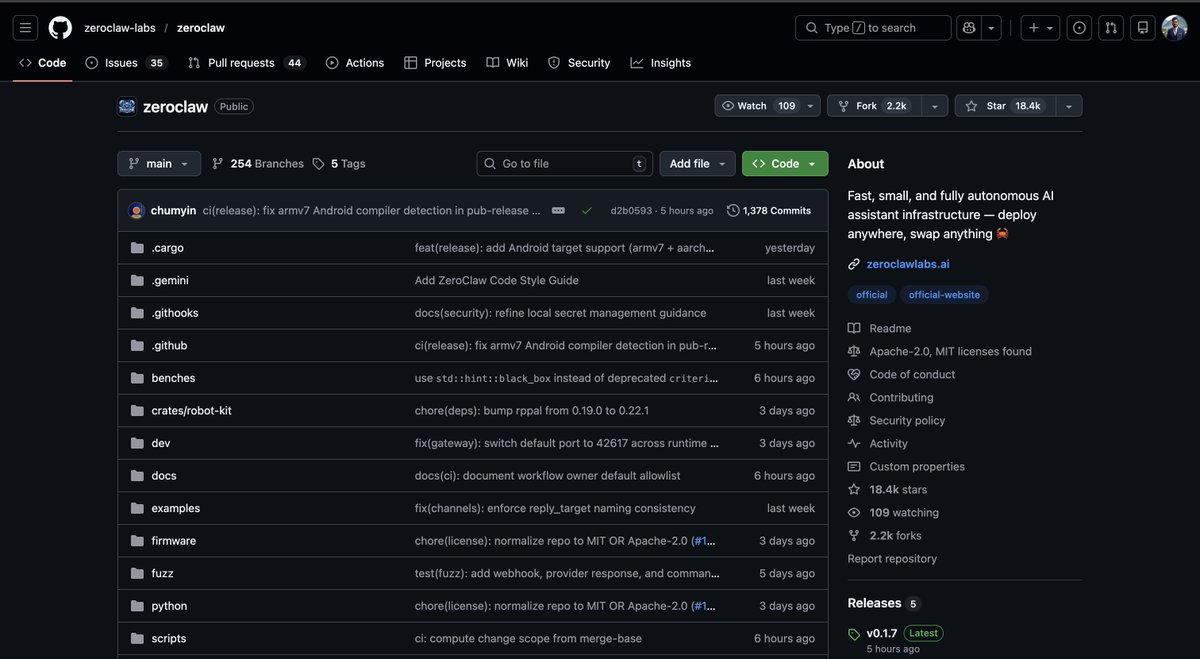Click the Activity pulse icon
Image resolution: width=1200 pixels, height=659 pixels.
[854, 443]
